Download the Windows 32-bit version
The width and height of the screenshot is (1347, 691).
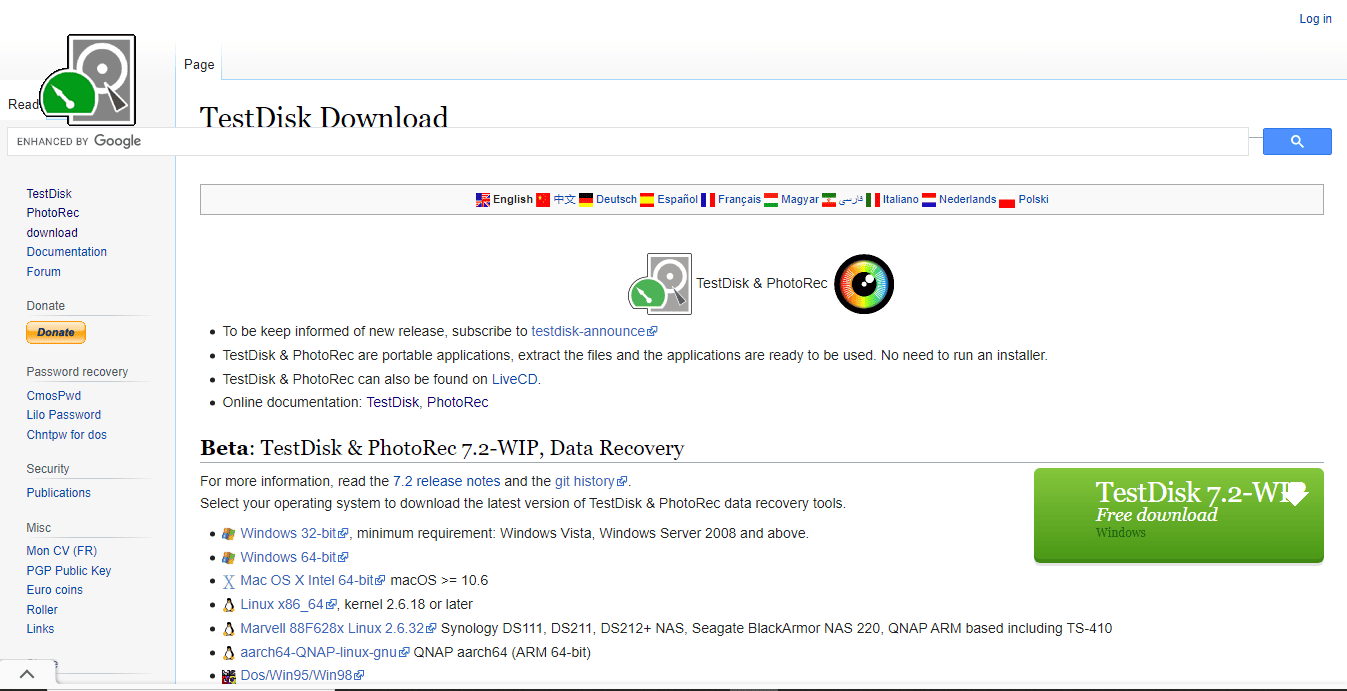pyautogui.click(x=294, y=534)
